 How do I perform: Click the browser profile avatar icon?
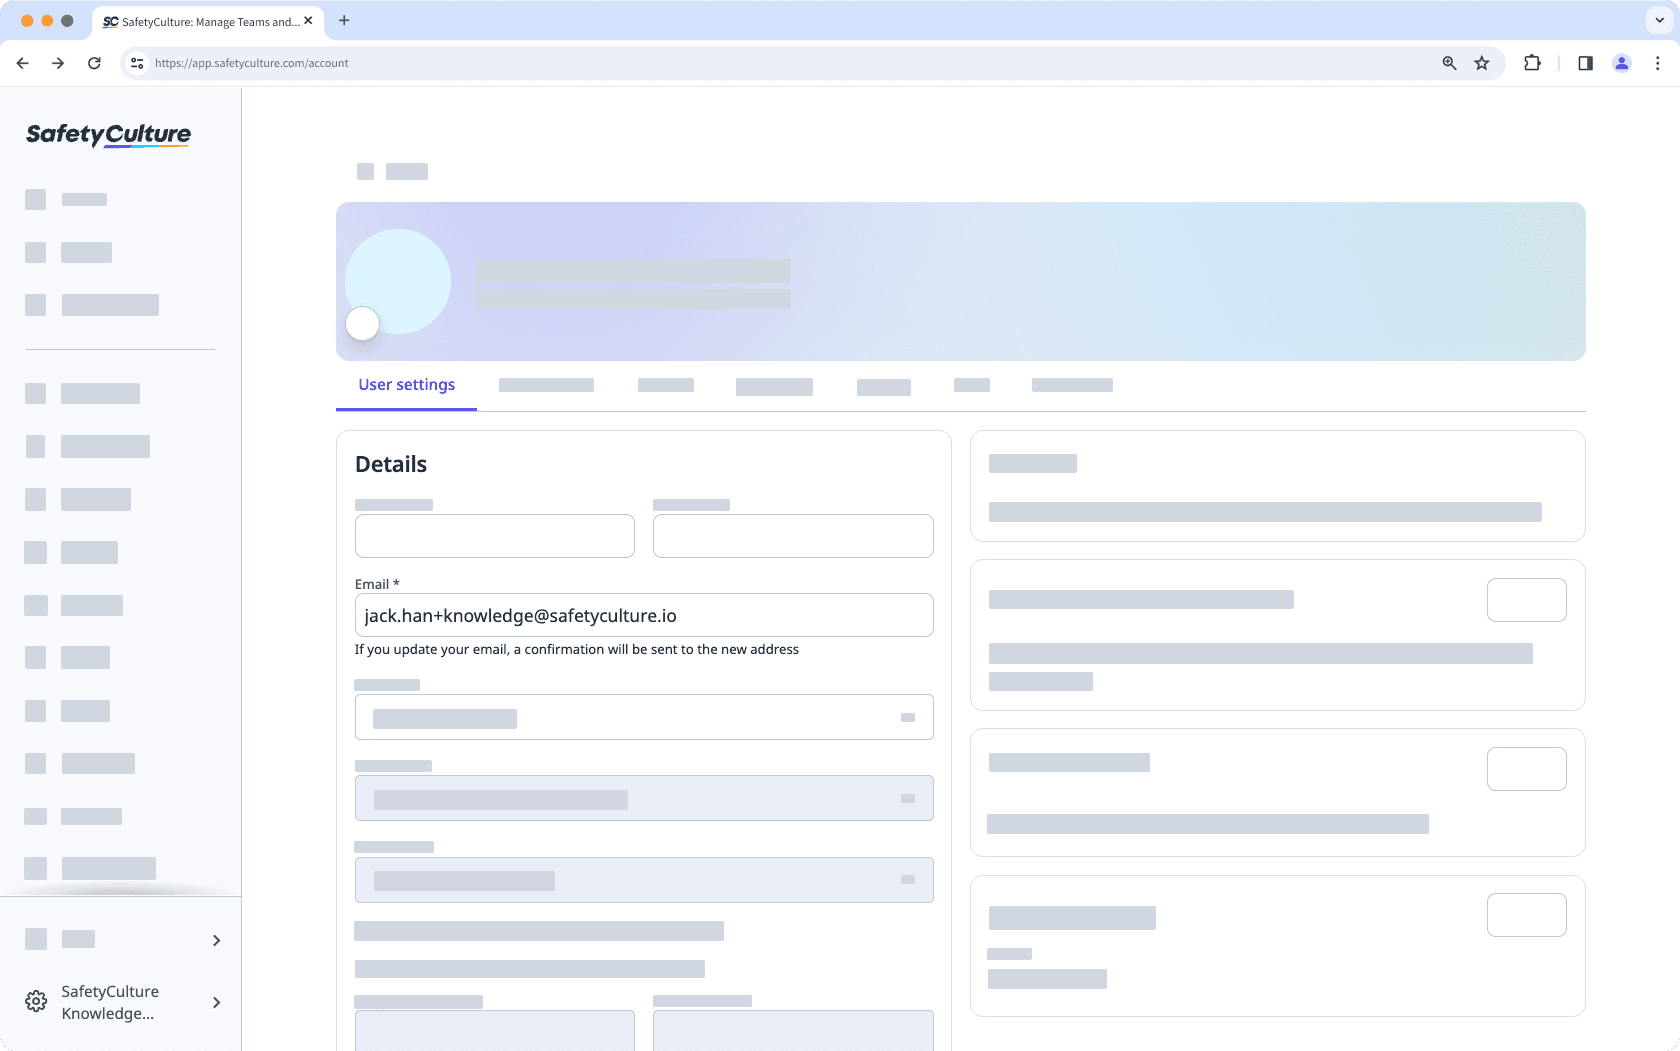(x=1621, y=63)
